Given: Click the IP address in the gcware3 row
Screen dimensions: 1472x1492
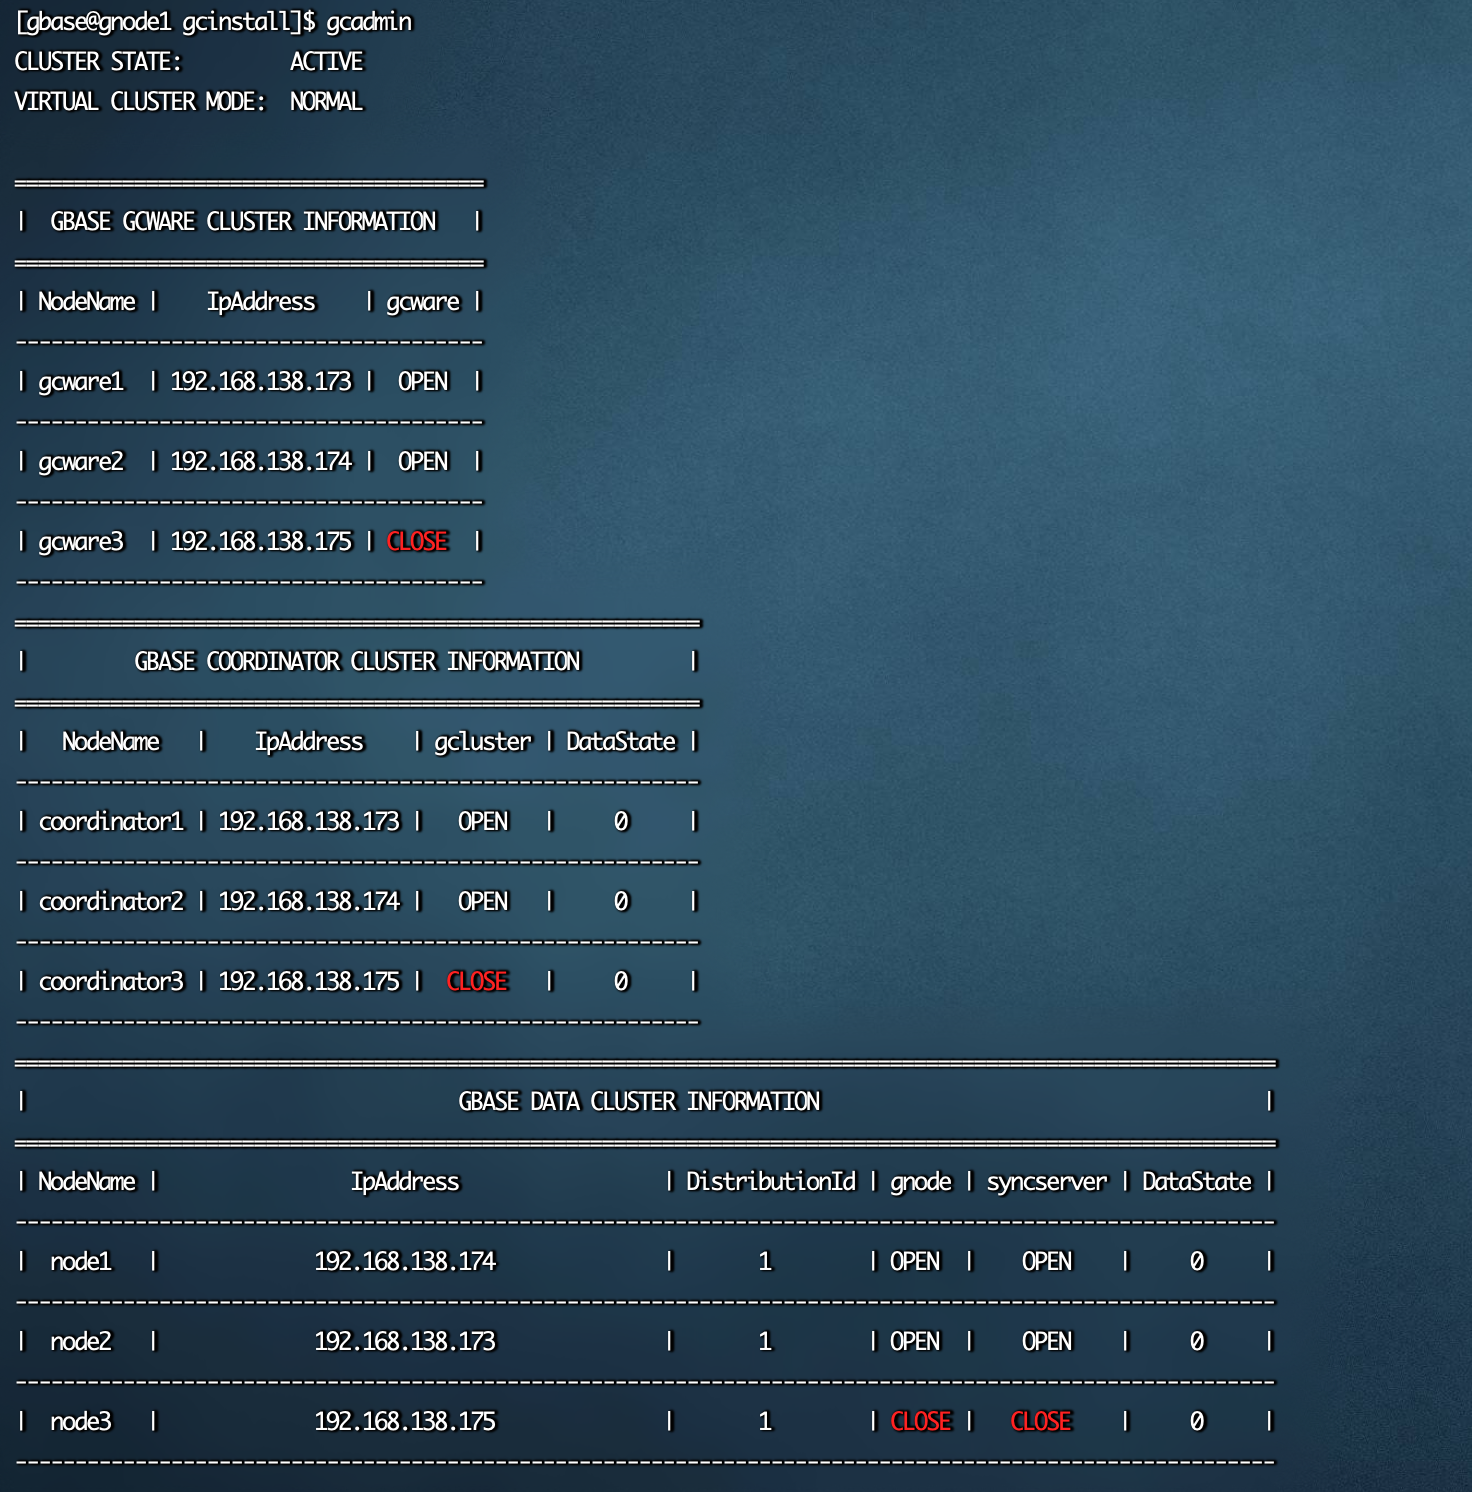Looking at the screenshot, I should click(261, 542).
